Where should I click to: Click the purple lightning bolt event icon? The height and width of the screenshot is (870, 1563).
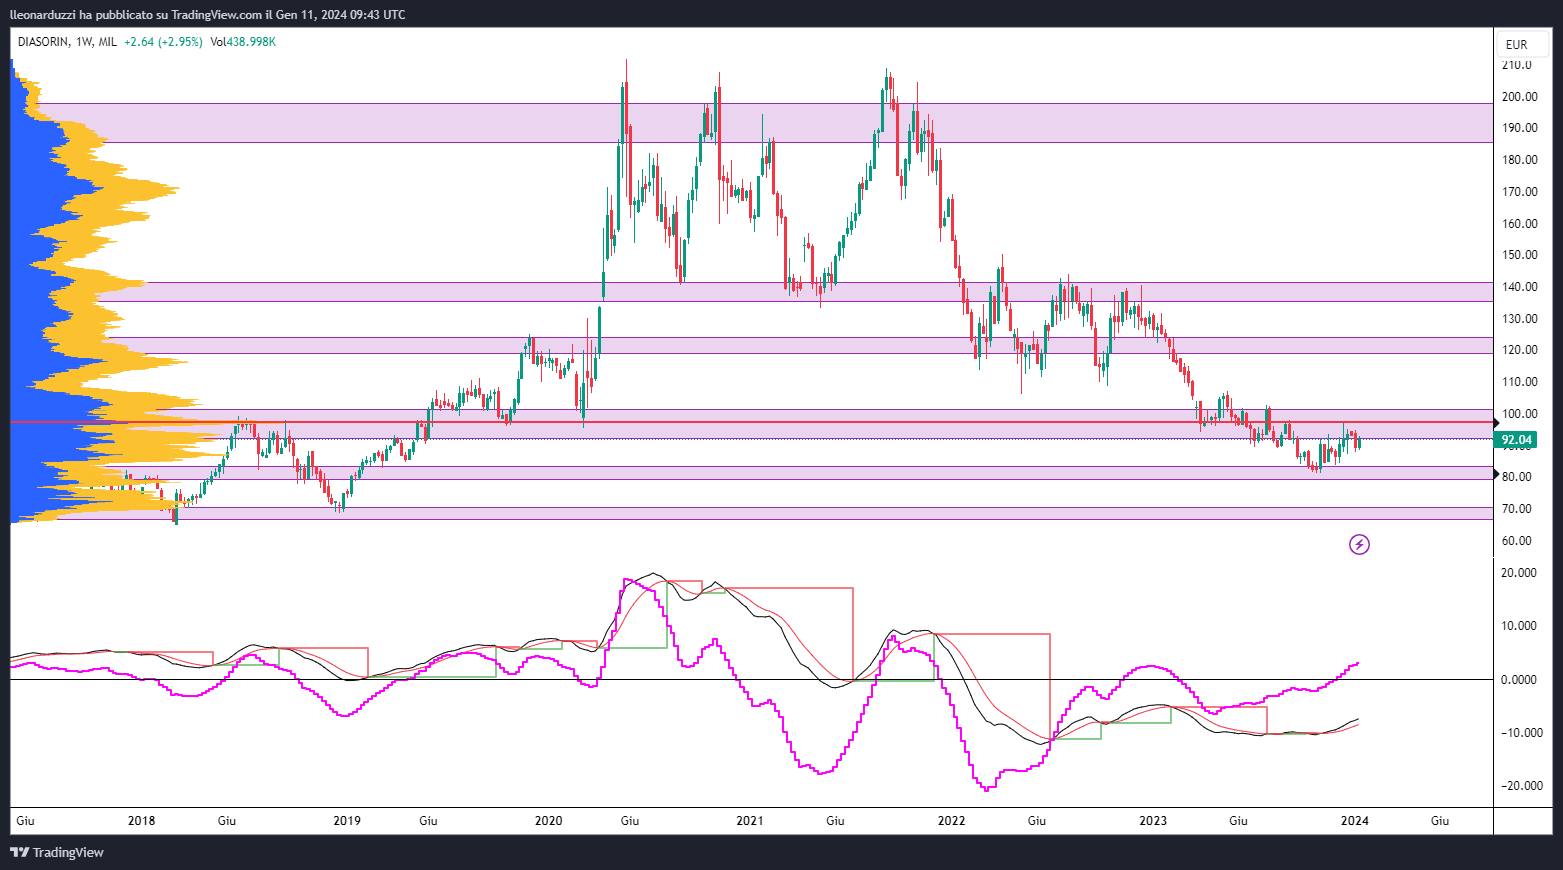pyautogui.click(x=1359, y=544)
